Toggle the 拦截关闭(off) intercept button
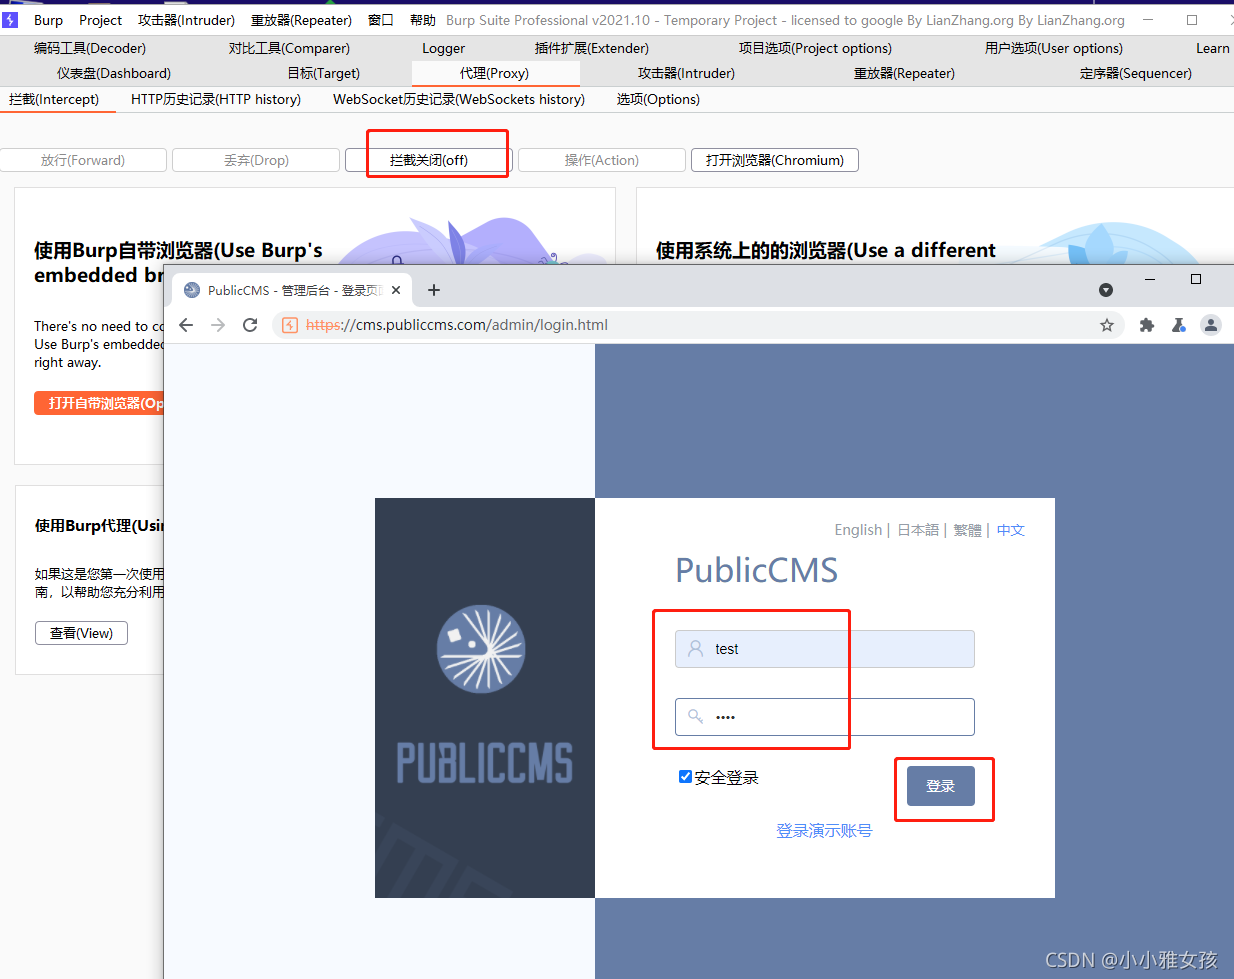 point(429,160)
